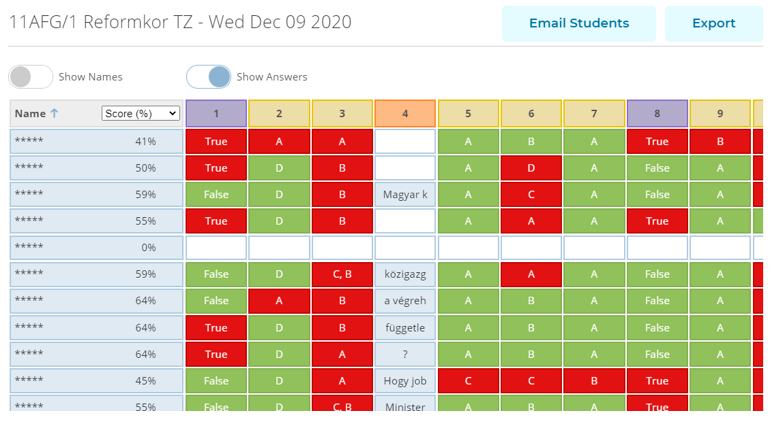772x433 pixels.
Task: Open question 8 purple column header
Action: tap(657, 114)
